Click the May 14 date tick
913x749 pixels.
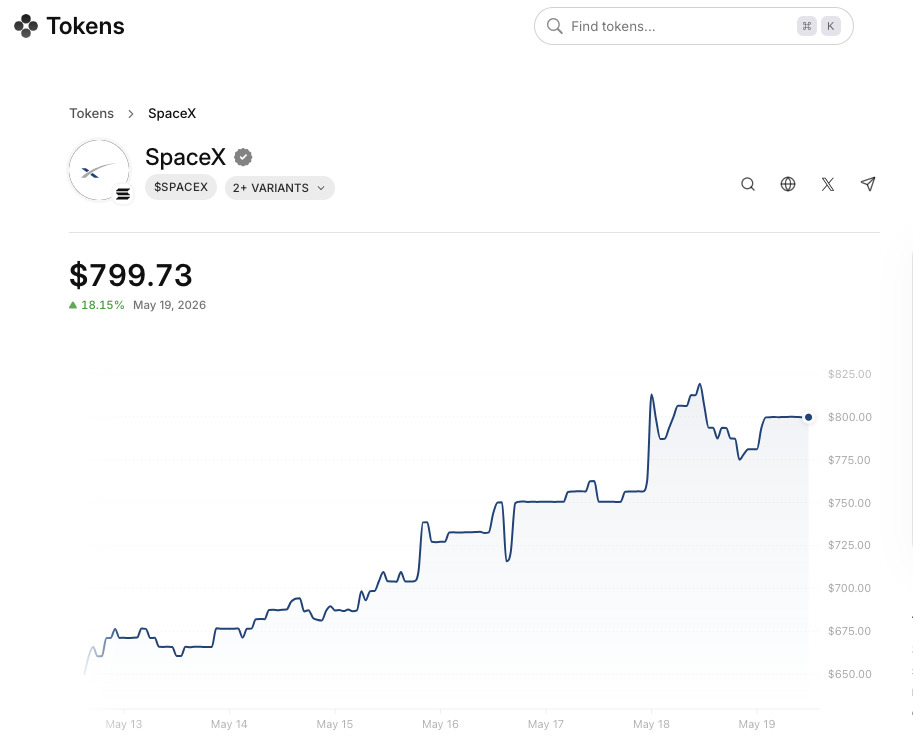point(229,724)
